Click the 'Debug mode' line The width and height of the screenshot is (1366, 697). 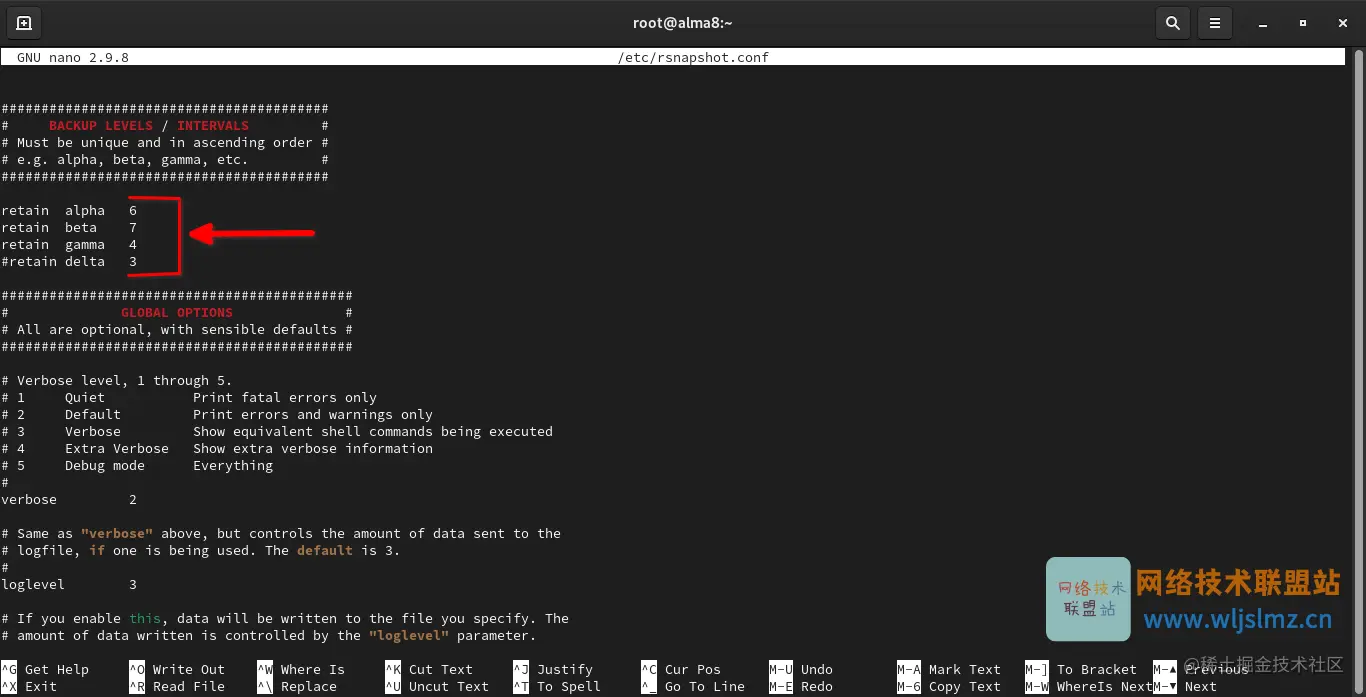click(x=137, y=466)
